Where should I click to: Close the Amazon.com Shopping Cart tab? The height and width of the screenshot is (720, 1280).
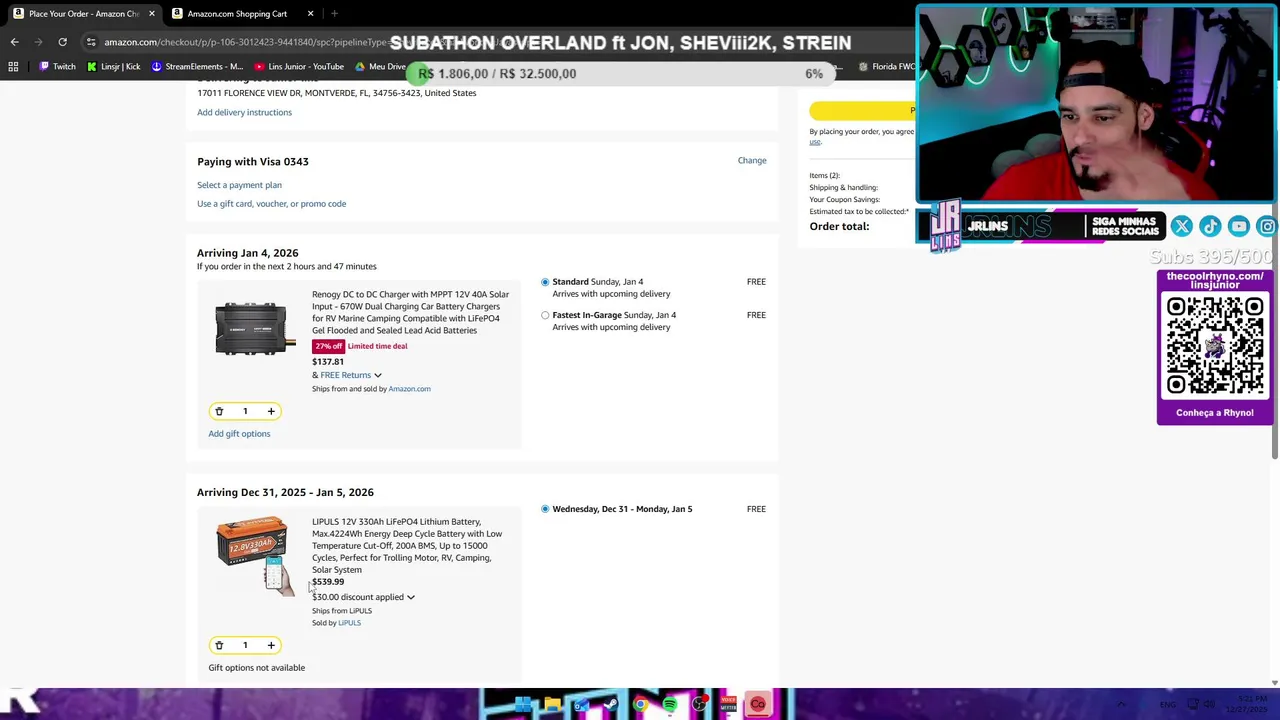[310, 14]
